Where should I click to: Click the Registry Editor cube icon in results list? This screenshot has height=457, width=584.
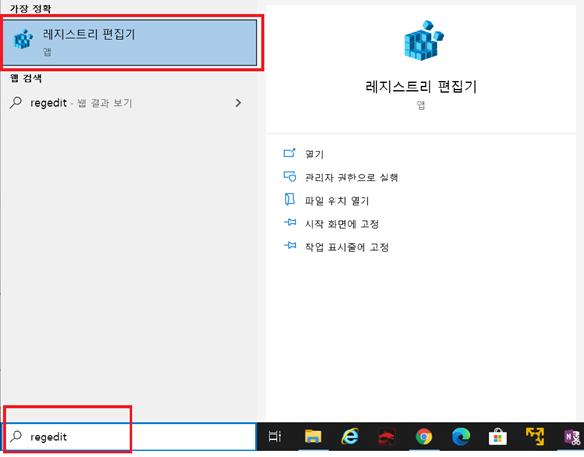pyautogui.click(x=23, y=39)
